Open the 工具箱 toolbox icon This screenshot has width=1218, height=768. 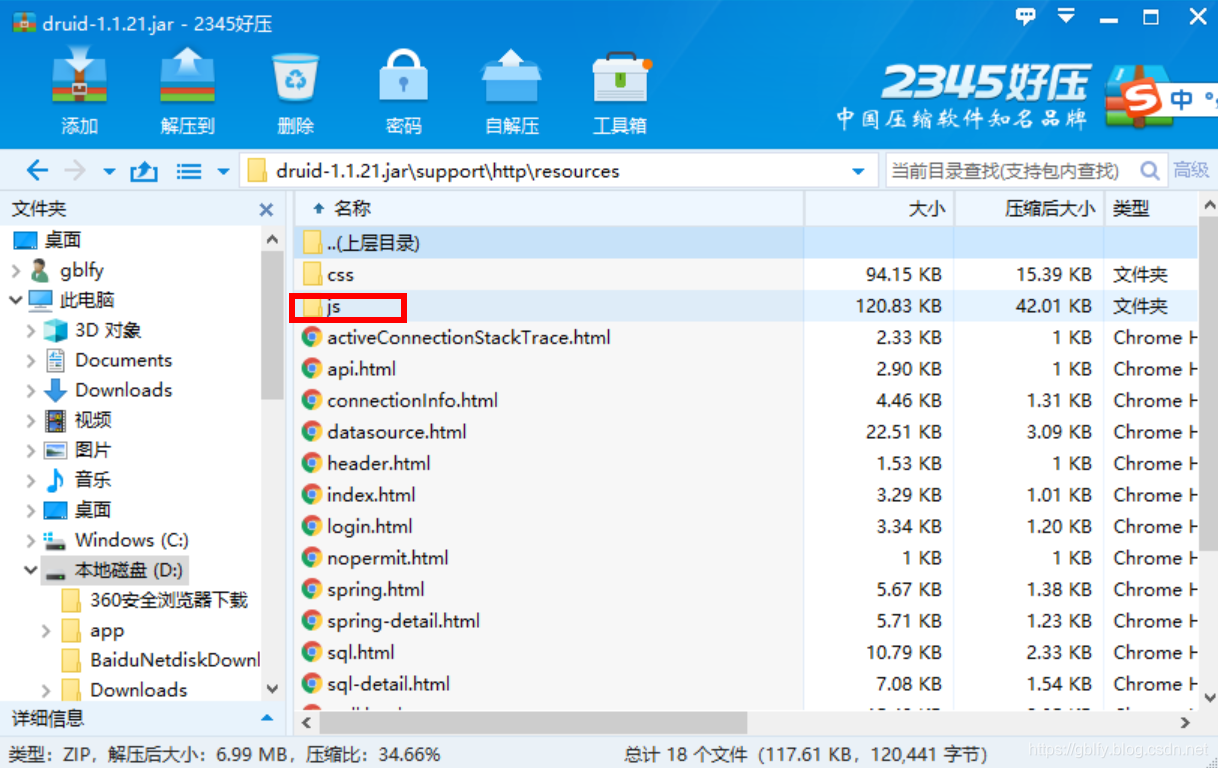(620, 77)
